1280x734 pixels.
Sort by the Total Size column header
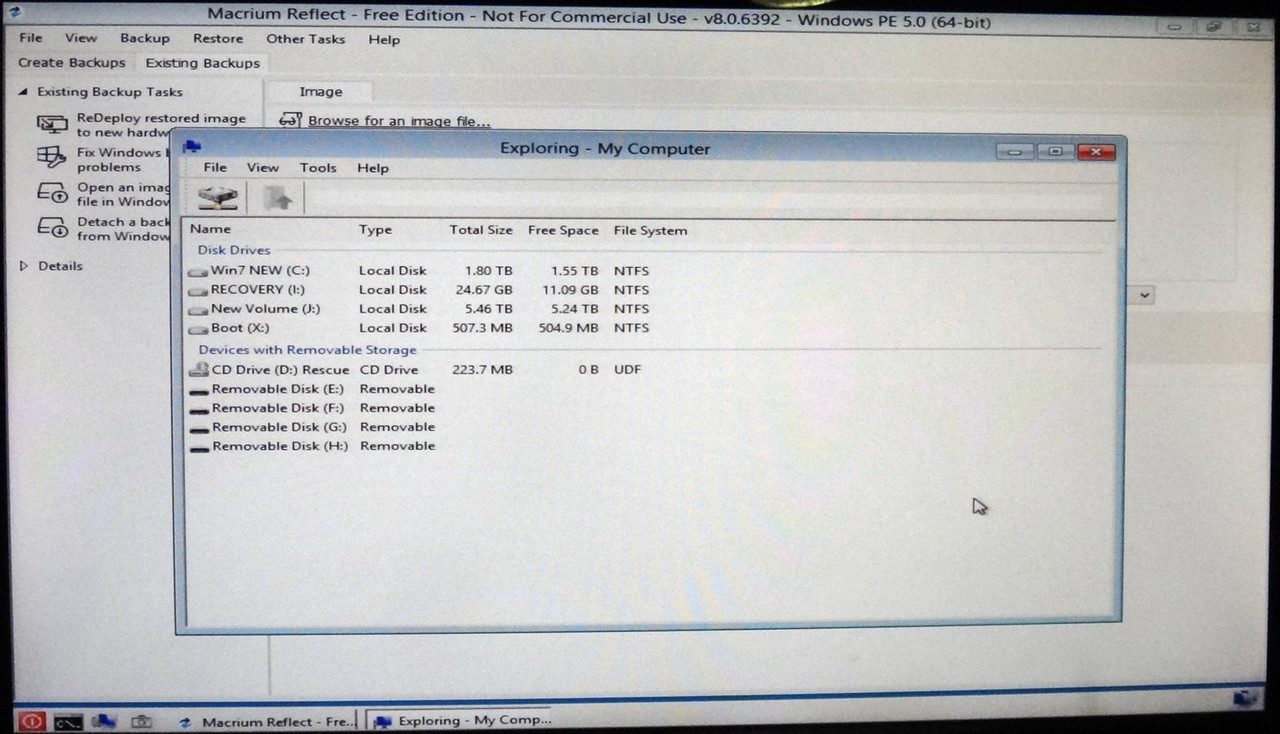481,230
